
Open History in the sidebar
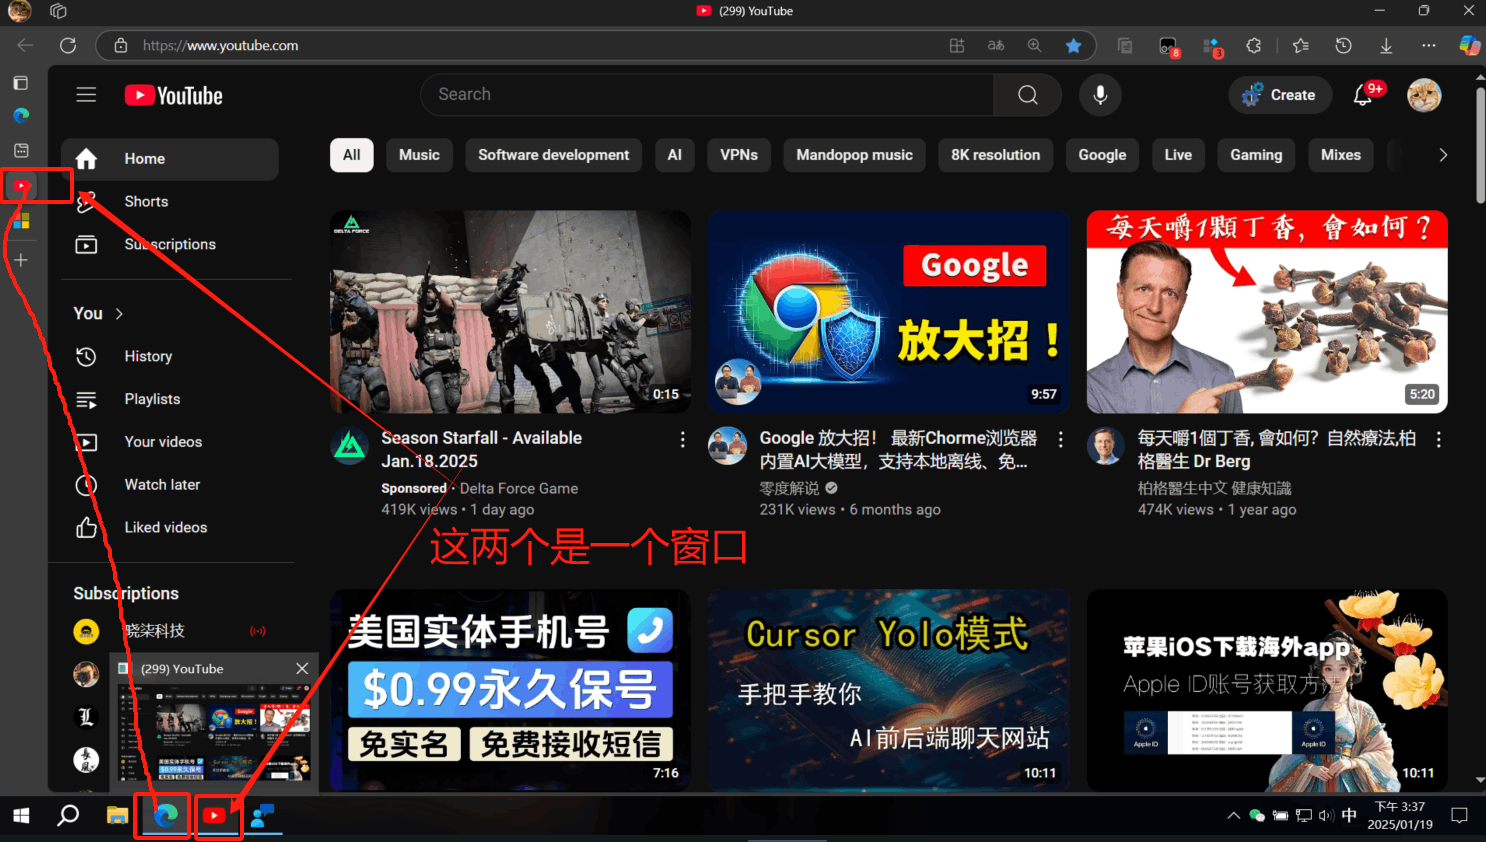pyautogui.click(x=170, y=357)
